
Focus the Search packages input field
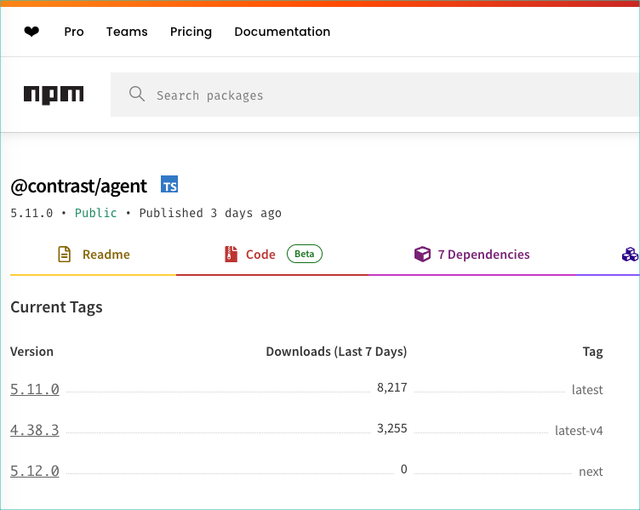(x=380, y=95)
